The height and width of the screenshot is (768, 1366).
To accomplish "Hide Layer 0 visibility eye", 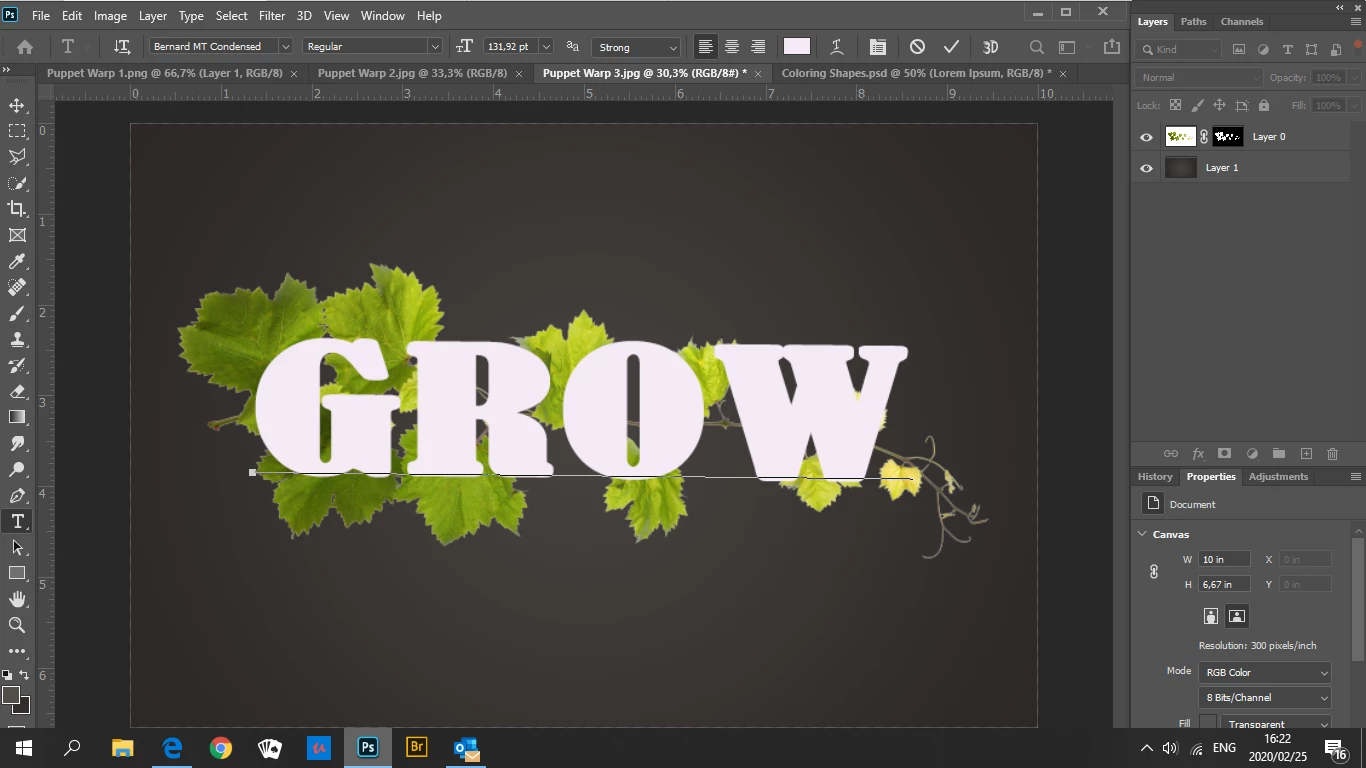I will tap(1146, 137).
